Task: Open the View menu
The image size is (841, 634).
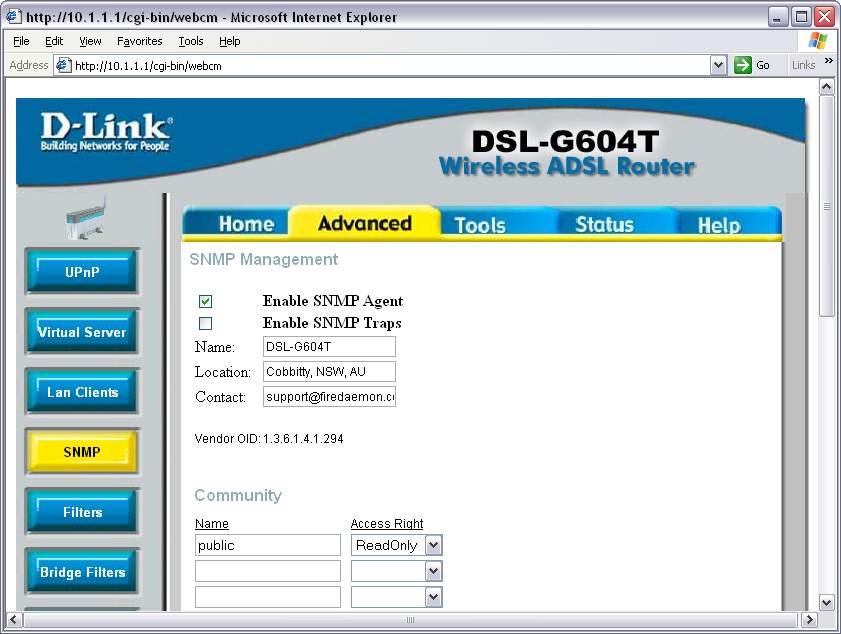Action: pyautogui.click(x=90, y=41)
